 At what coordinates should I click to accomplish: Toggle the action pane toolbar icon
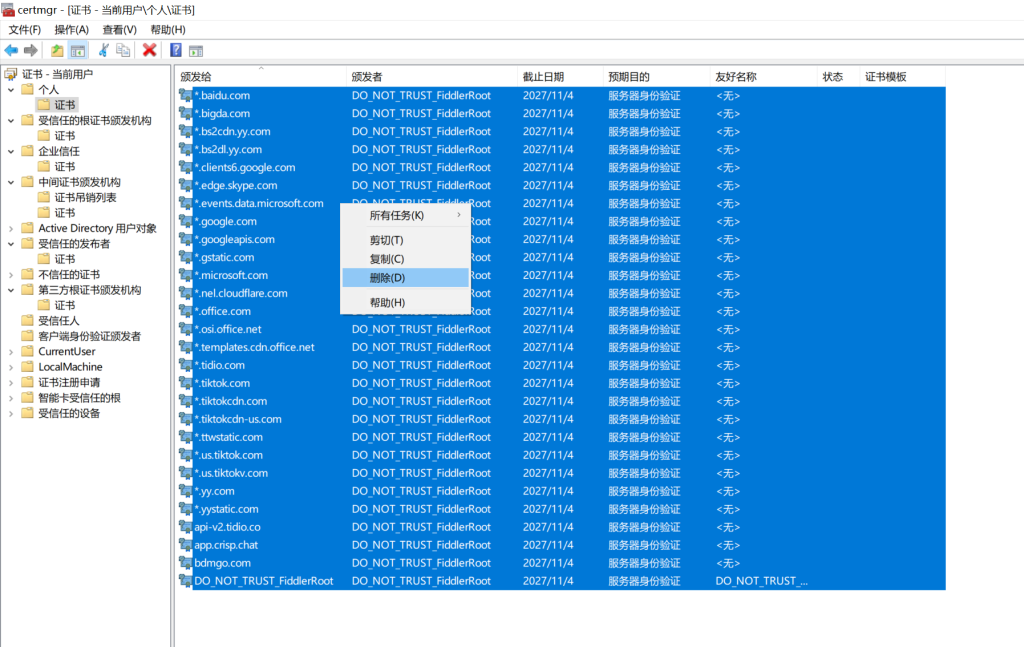coord(196,50)
